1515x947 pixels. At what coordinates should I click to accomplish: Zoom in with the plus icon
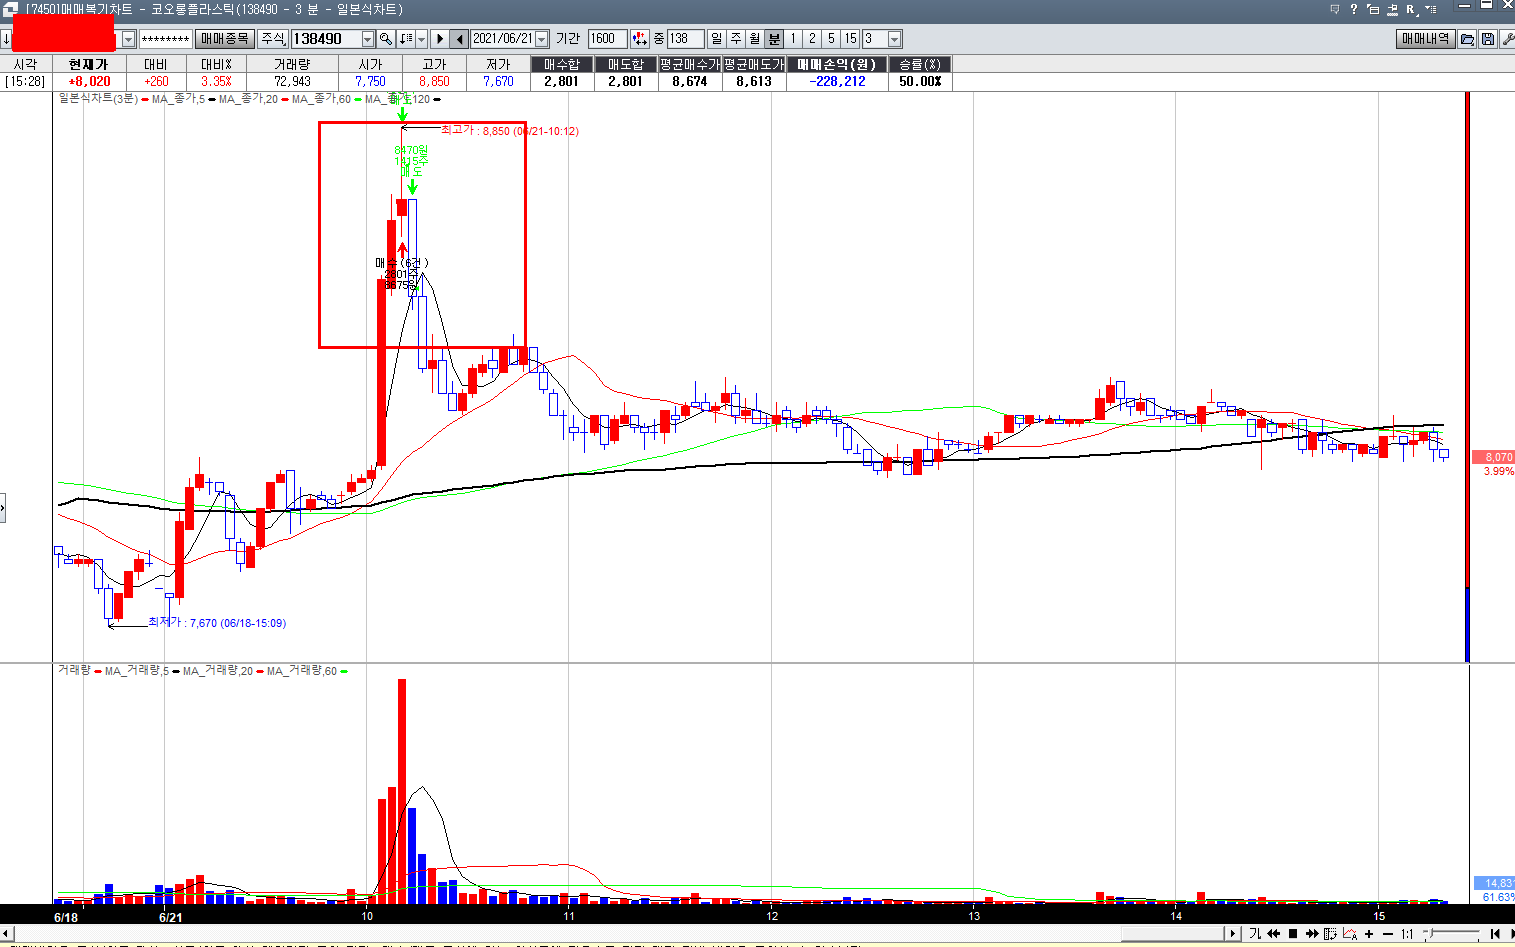coord(1369,934)
